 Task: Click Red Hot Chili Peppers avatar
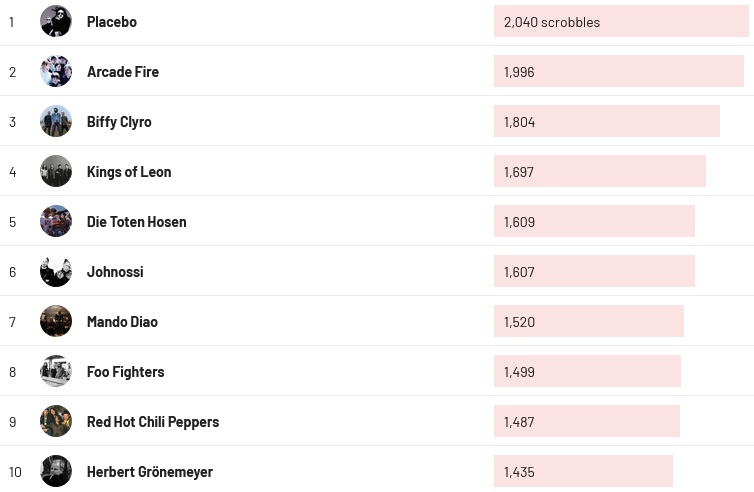pos(56,421)
